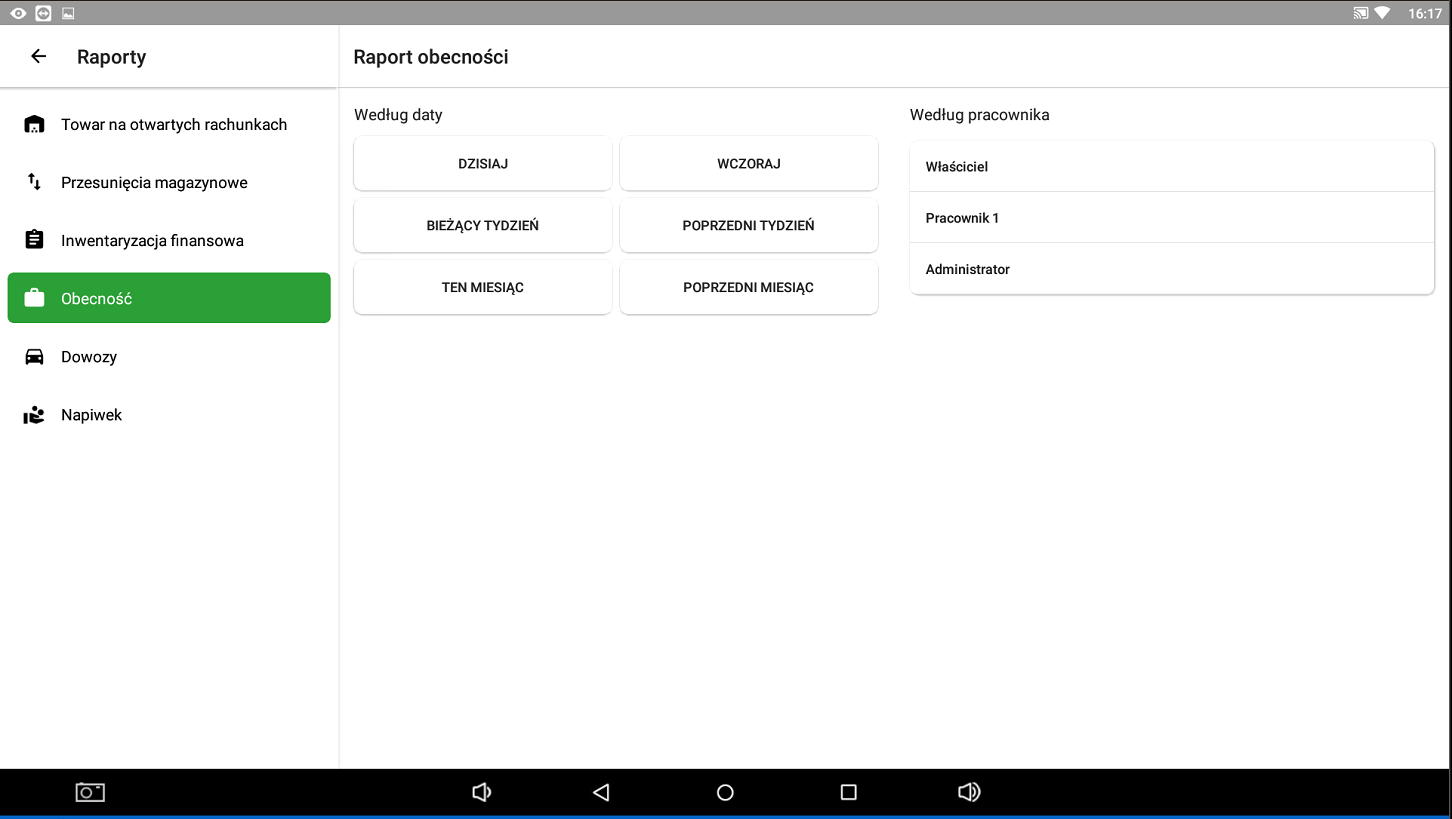Choose Pracownik 1 in employee list
Screen dimensions: 1452x819
pos(1171,218)
